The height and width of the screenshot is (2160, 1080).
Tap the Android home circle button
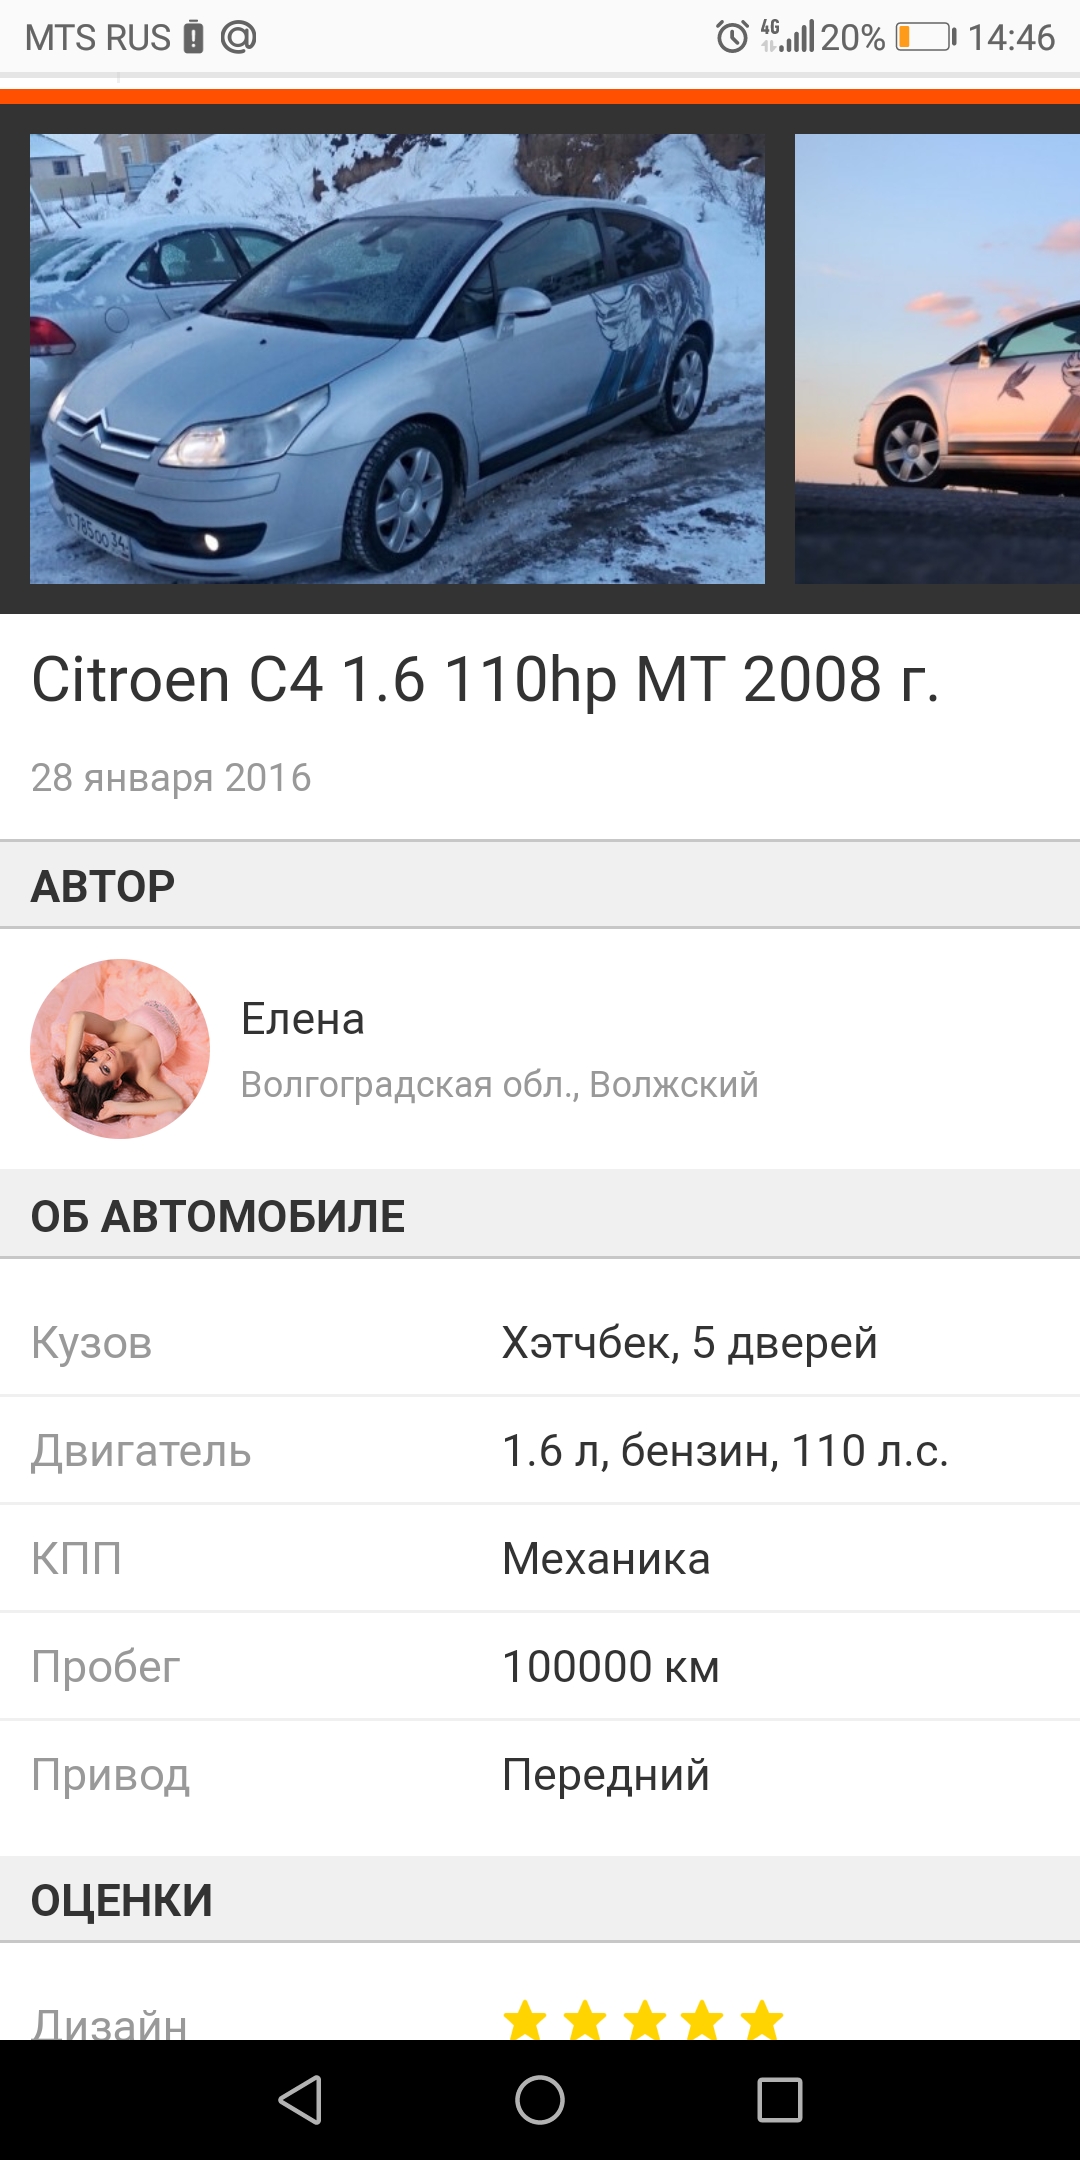(x=540, y=2099)
